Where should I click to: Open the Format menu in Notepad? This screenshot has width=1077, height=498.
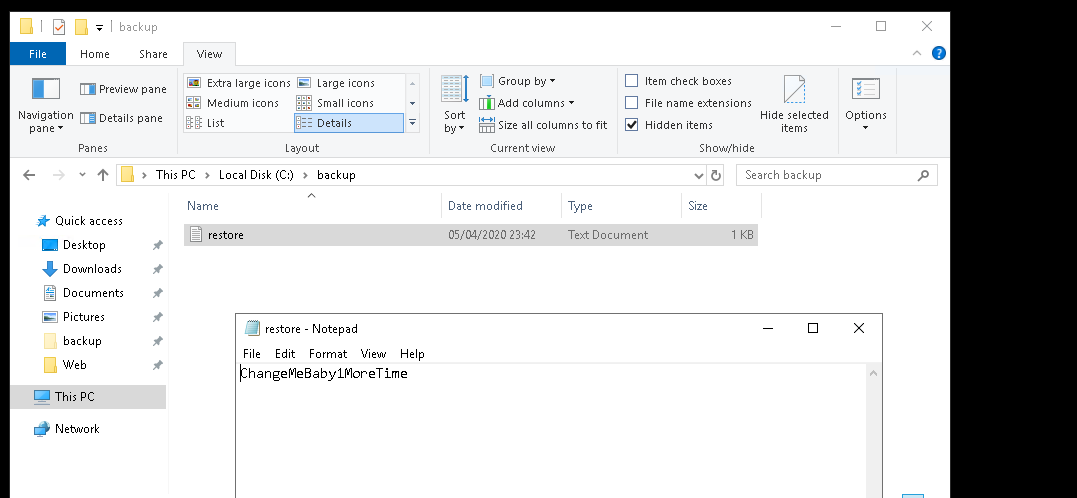coord(328,354)
